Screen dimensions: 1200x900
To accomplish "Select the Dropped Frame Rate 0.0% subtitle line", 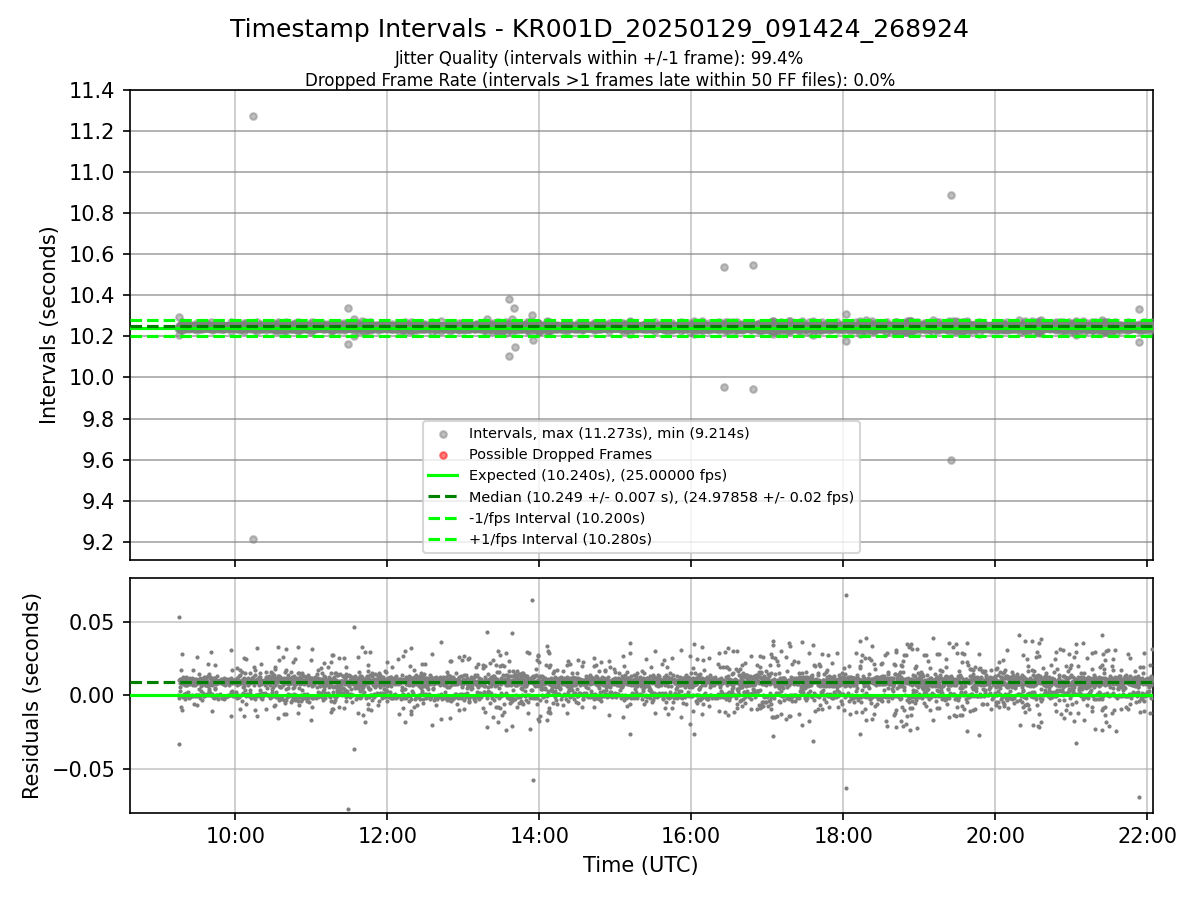I will pyautogui.click(x=599, y=80).
